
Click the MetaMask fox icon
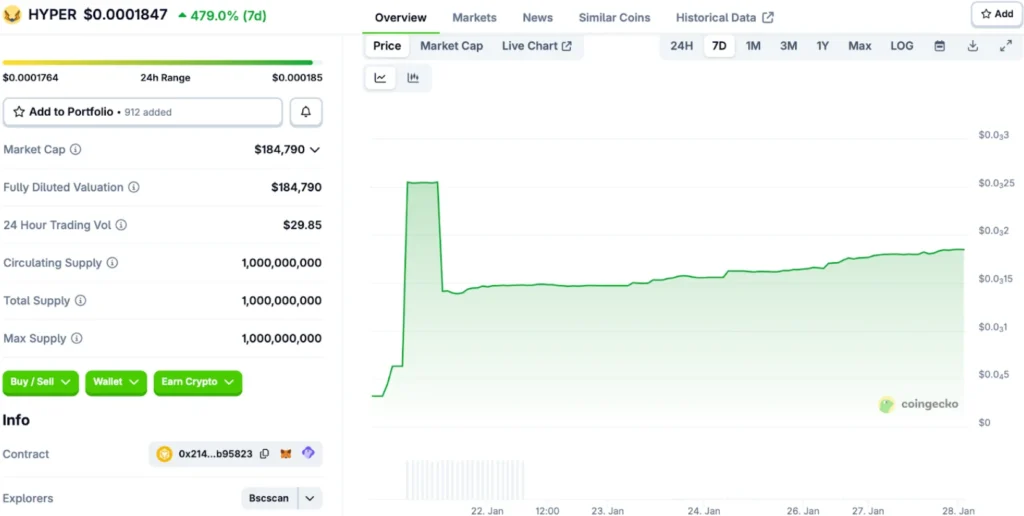pos(286,454)
